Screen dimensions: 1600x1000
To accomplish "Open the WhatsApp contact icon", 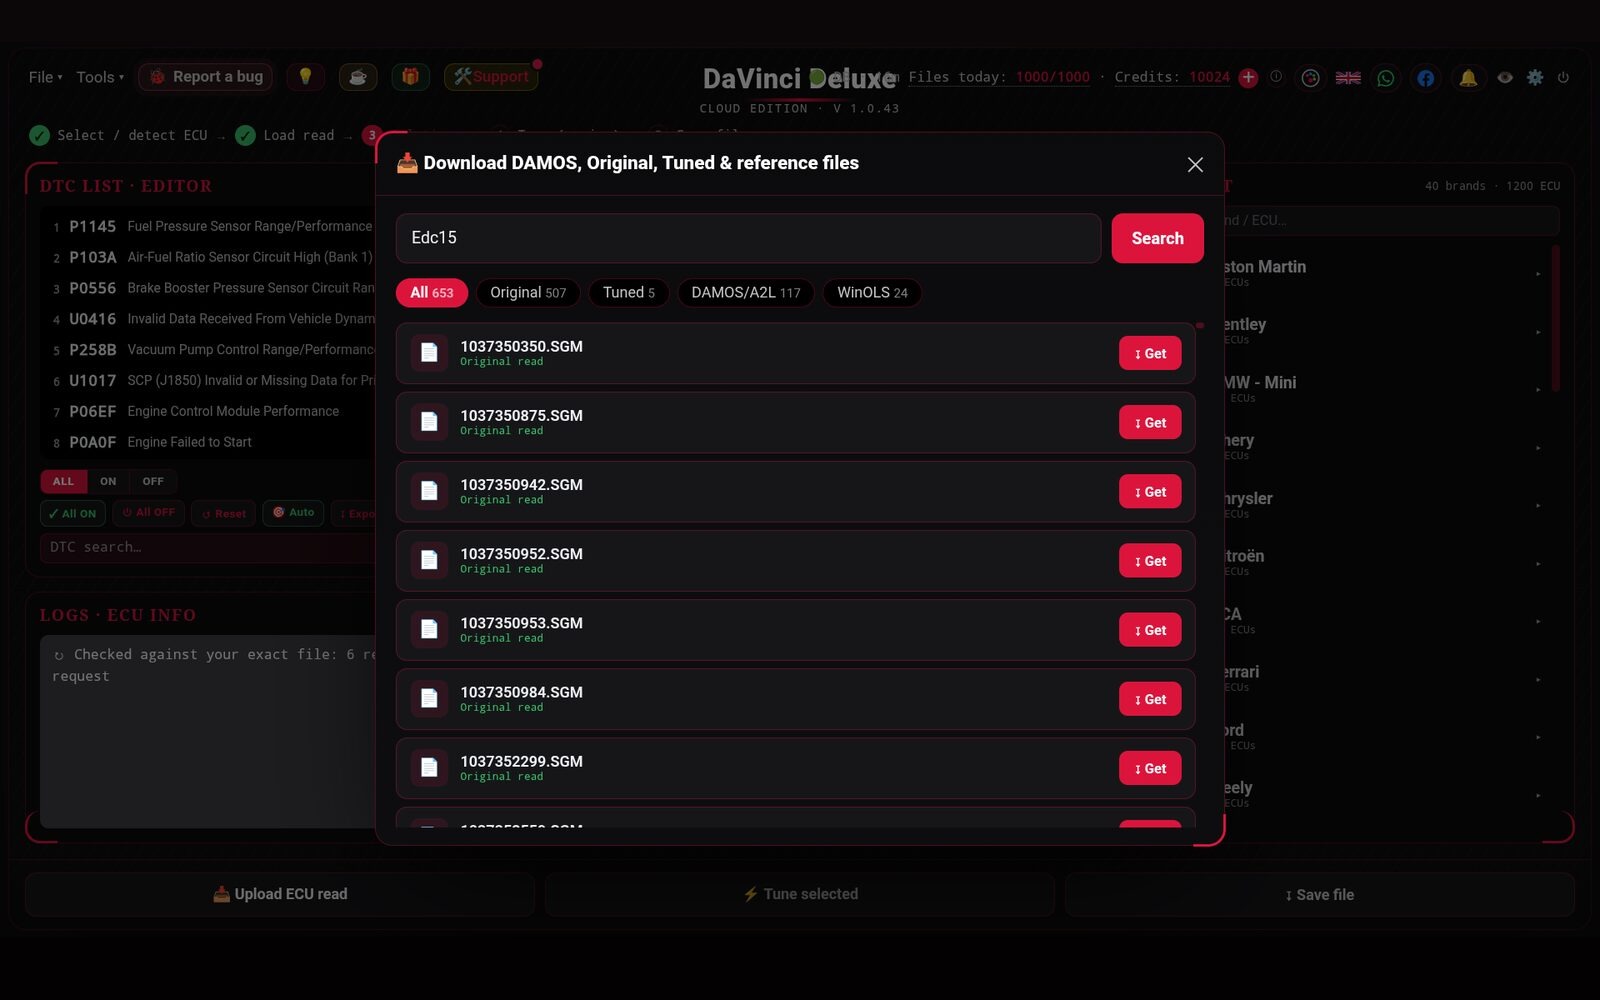I will click(x=1386, y=77).
